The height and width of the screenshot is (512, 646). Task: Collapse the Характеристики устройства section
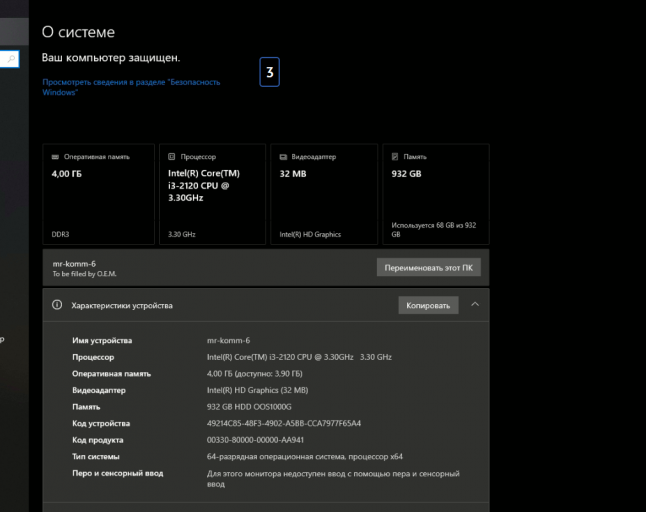[475, 304]
